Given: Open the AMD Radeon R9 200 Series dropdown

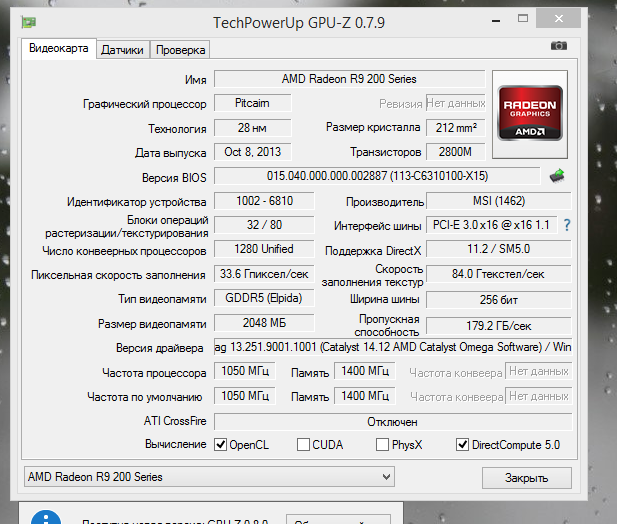Looking at the screenshot, I should click(x=209, y=477).
